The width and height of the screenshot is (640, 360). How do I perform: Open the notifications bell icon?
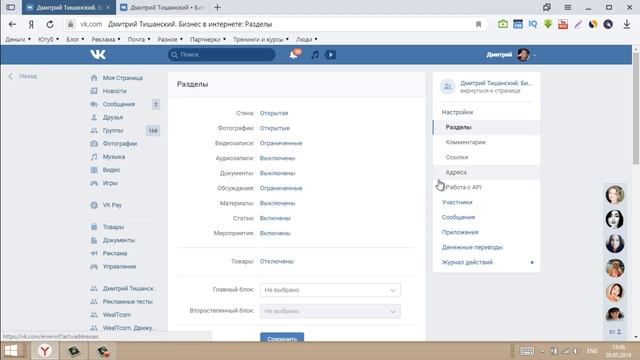coord(294,54)
